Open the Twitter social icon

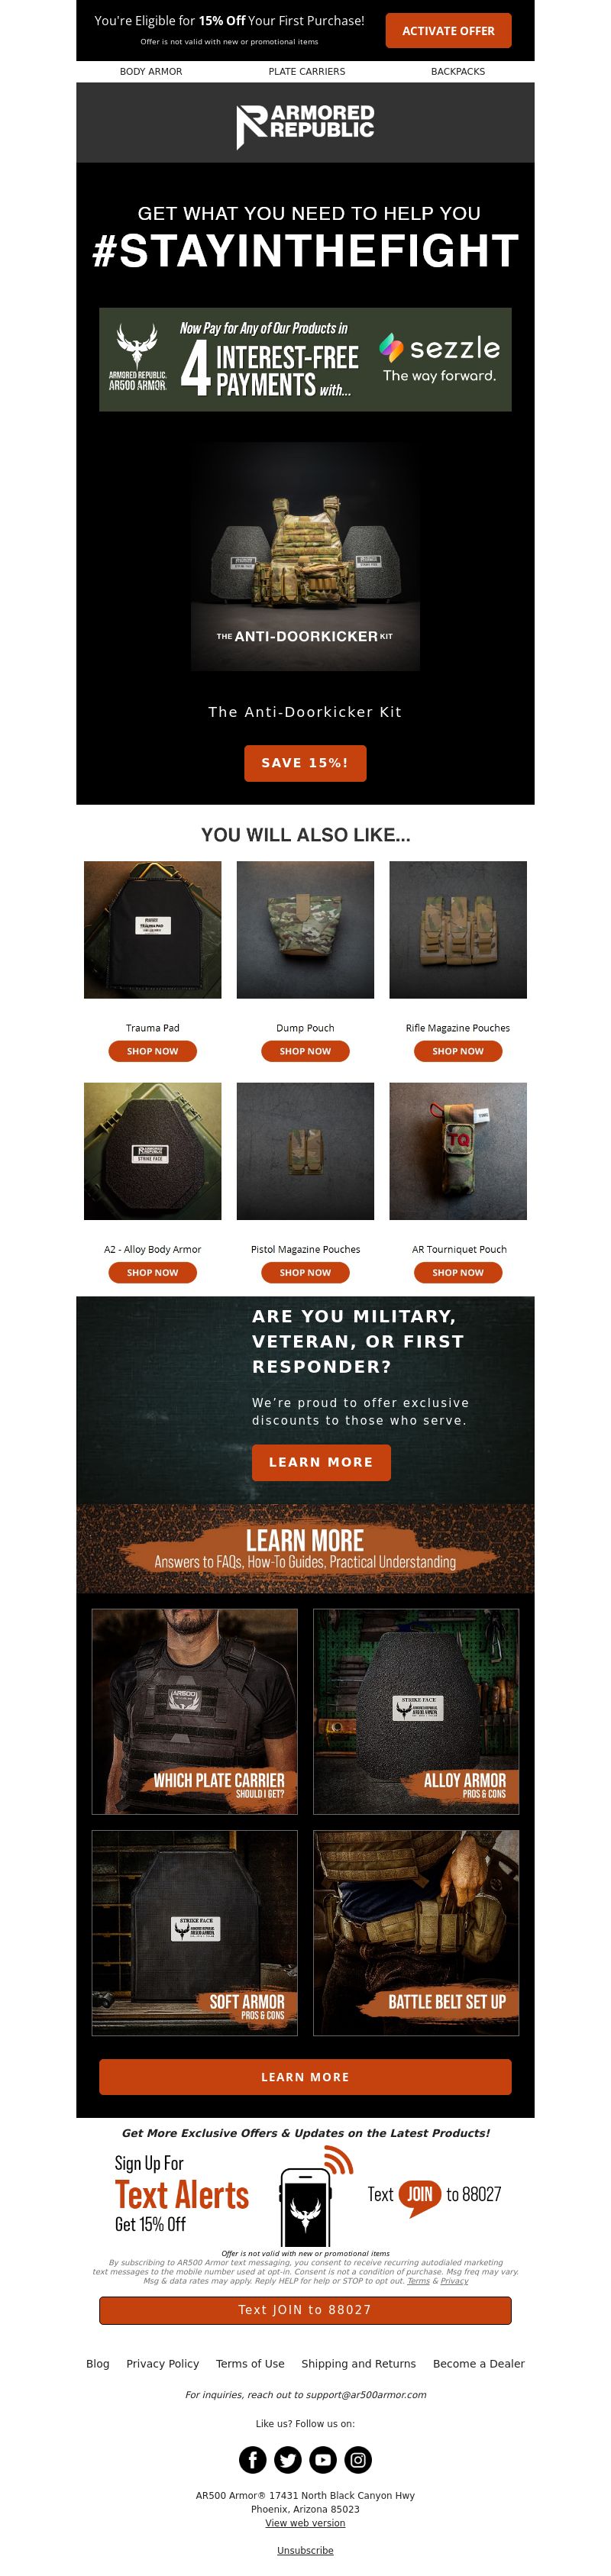pyautogui.click(x=288, y=2459)
